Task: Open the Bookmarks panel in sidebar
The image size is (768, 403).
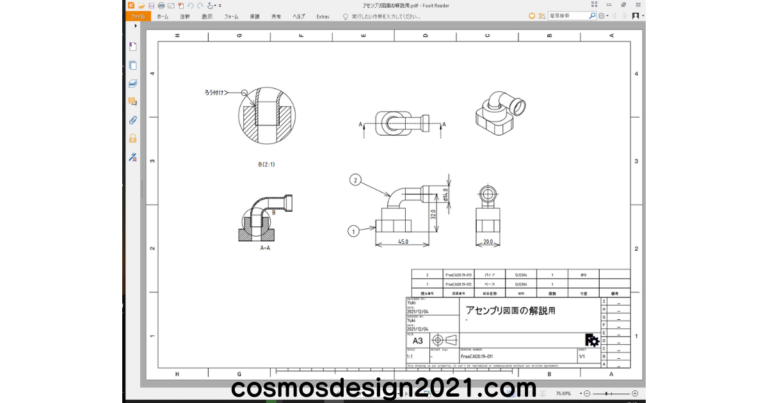Action: click(x=133, y=47)
